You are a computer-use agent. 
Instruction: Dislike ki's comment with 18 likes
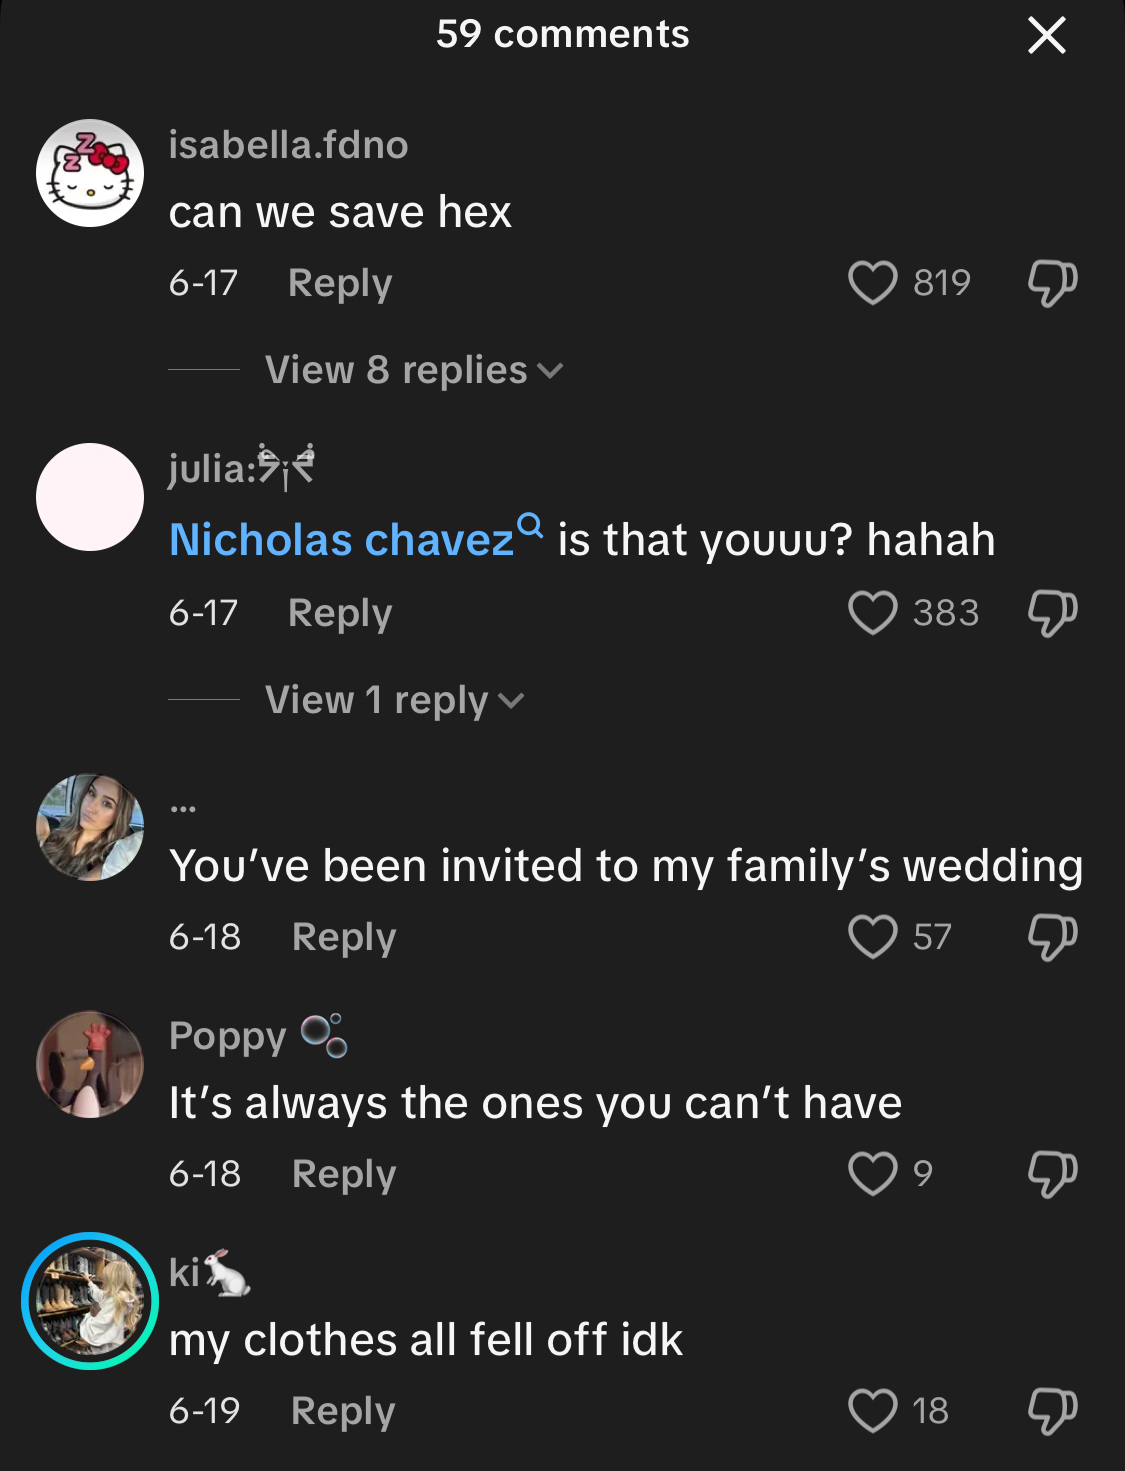1052,1411
